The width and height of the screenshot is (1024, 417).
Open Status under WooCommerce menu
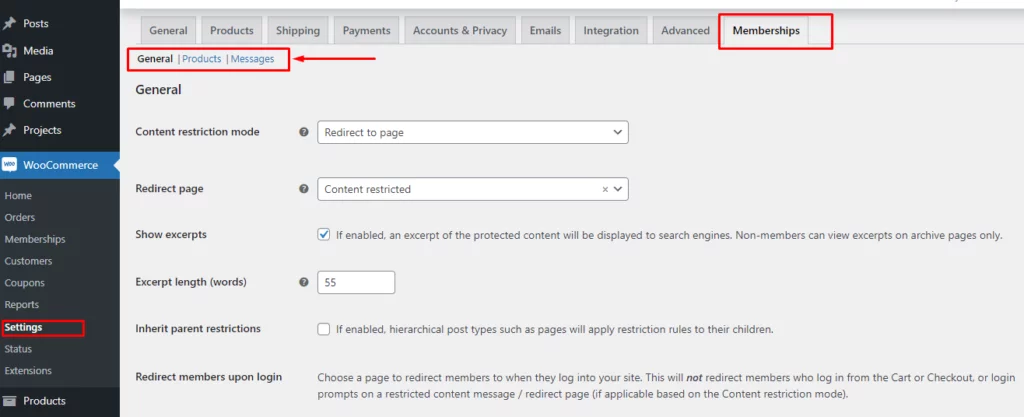(18, 349)
